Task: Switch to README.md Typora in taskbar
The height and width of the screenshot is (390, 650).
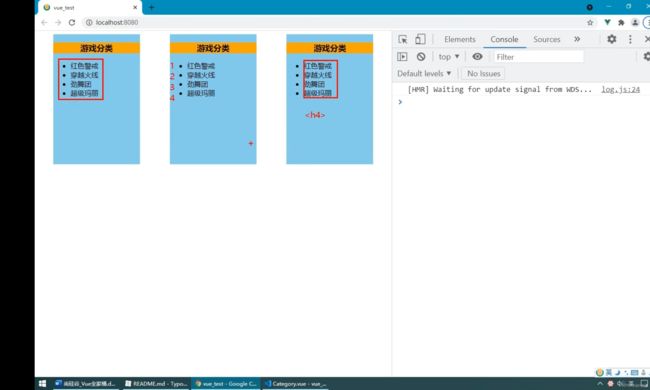Action: click(156, 384)
